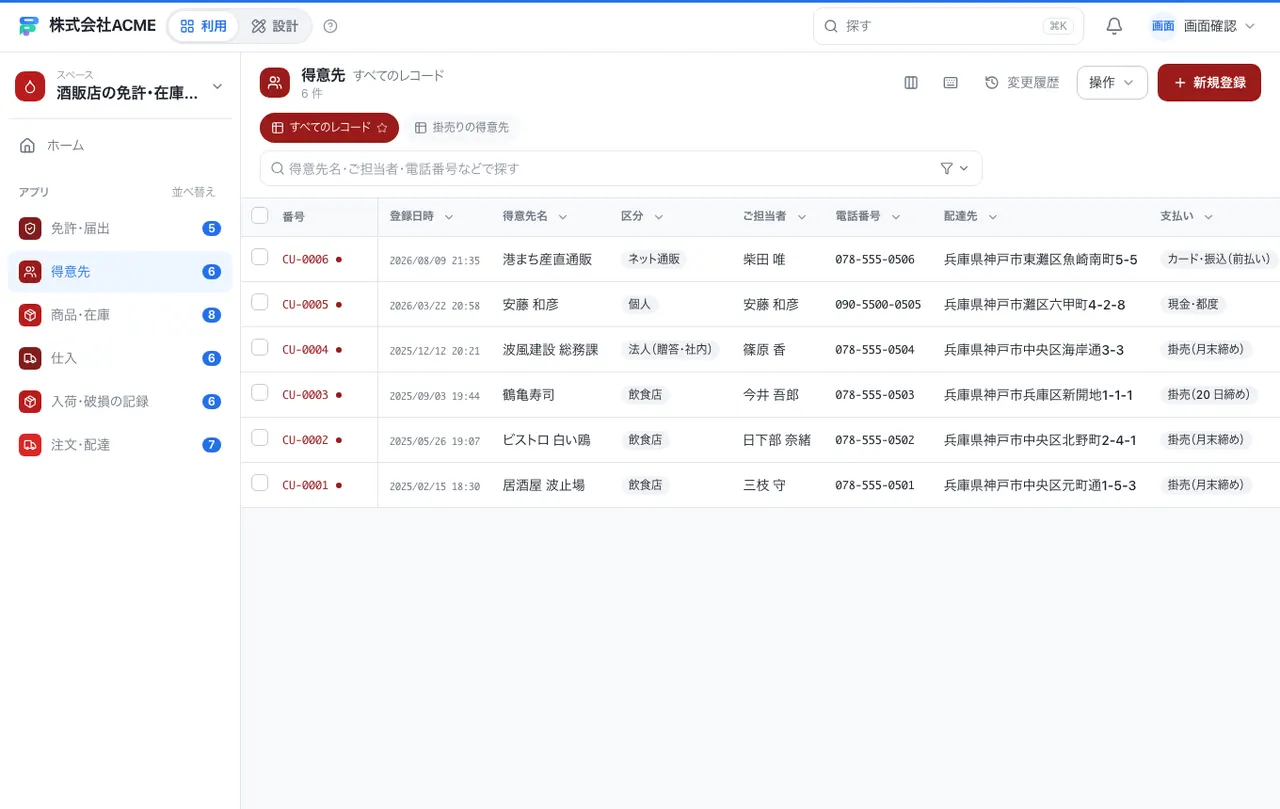
Task: Open record link CU-0002
Action: [x=305, y=440]
